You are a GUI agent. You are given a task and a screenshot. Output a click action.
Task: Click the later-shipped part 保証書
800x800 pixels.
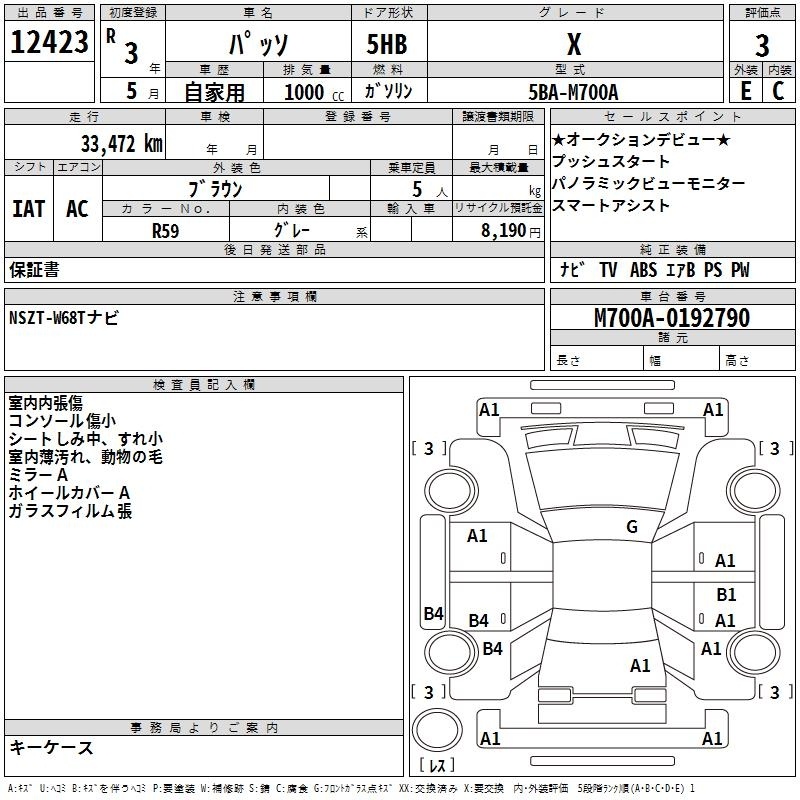[x=34, y=269]
